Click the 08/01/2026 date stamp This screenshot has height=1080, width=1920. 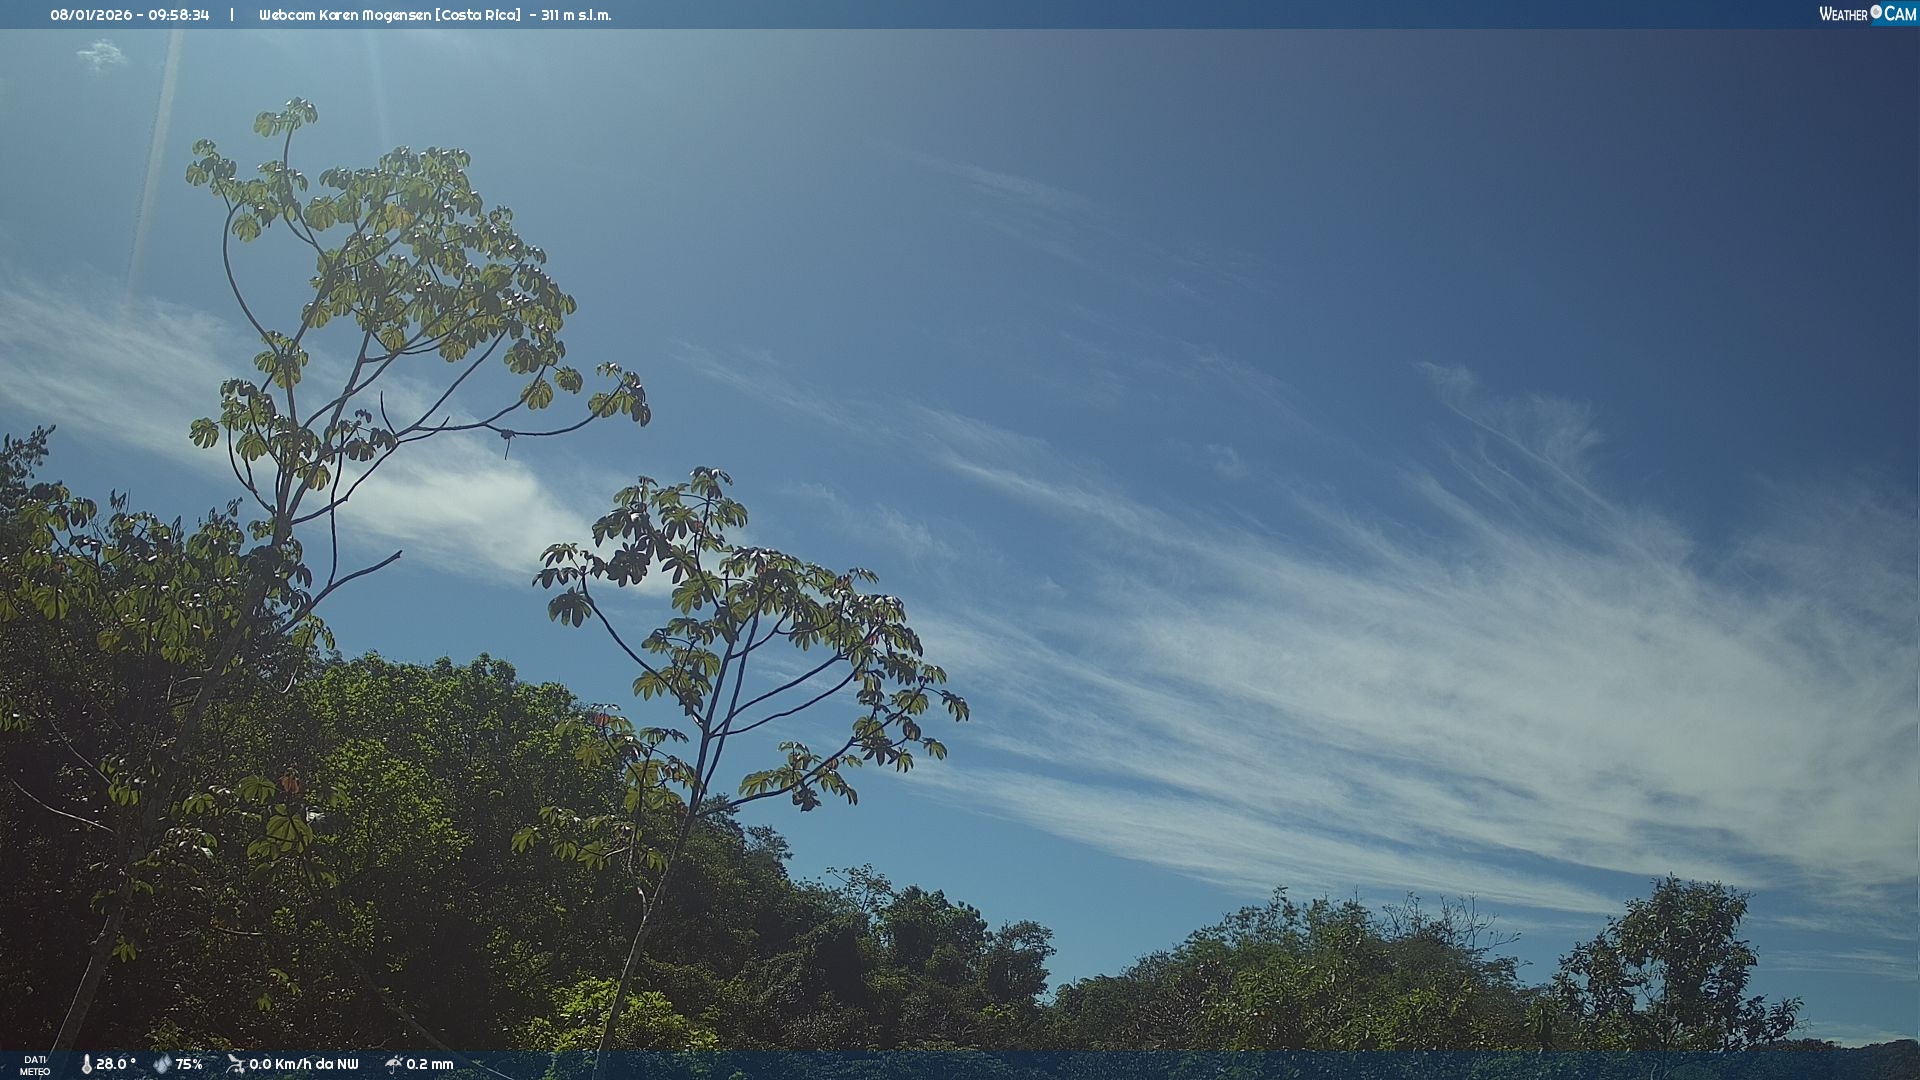click(x=90, y=15)
